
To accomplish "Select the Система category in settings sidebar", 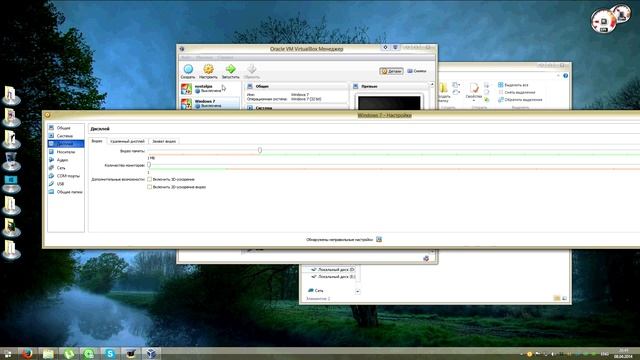I will (66, 136).
